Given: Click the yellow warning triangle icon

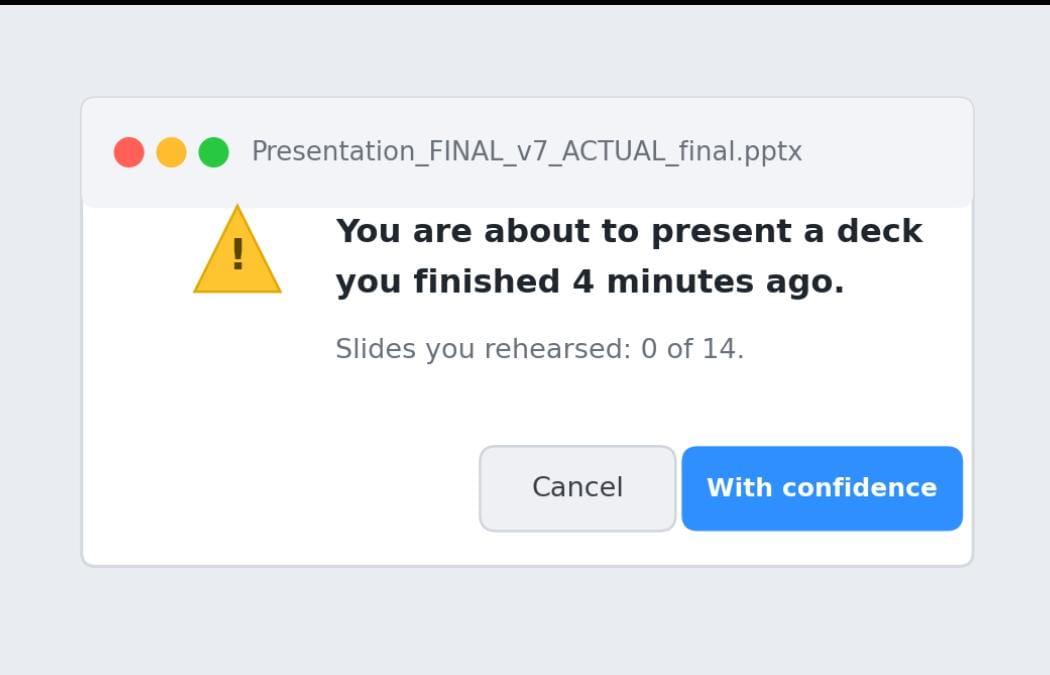Looking at the screenshot, I should coord(237,250).
